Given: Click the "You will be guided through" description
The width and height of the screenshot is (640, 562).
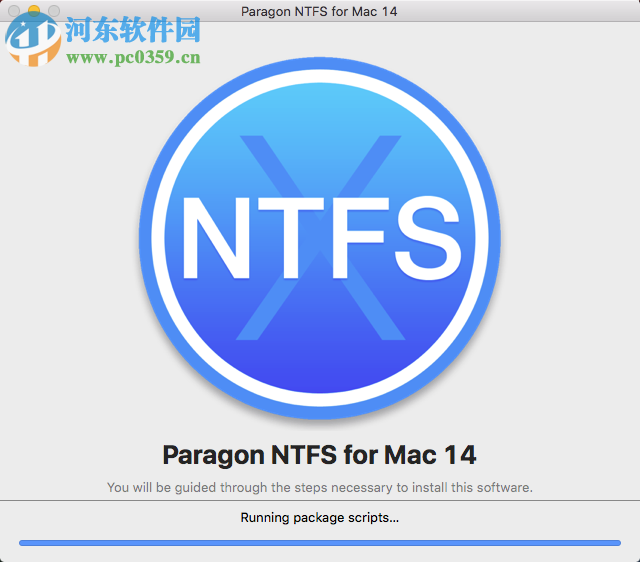Looking at the screenshot, I should pyautogui.click(x=320, y=487).
